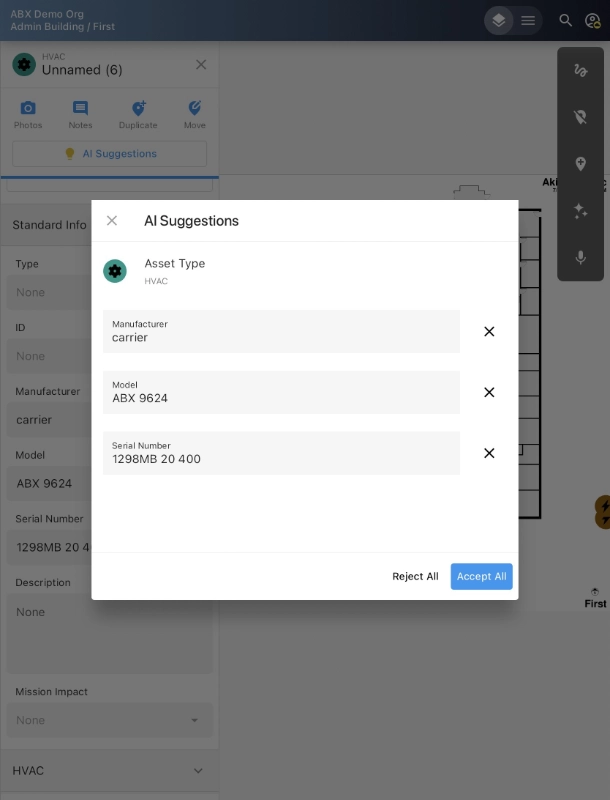Remove the Serial Number suggestion

[x=489, y=453]
